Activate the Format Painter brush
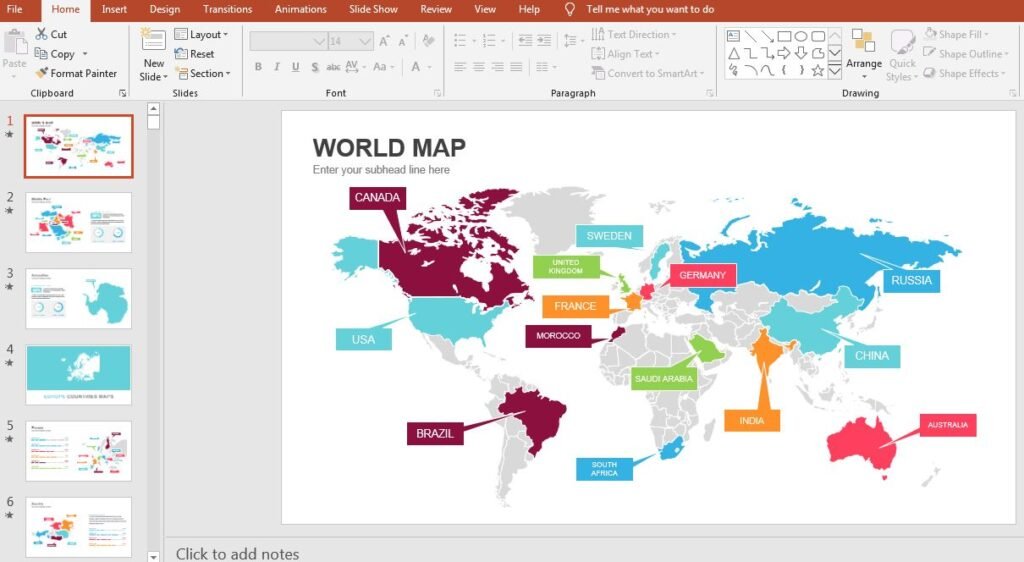 click(42, 73)
